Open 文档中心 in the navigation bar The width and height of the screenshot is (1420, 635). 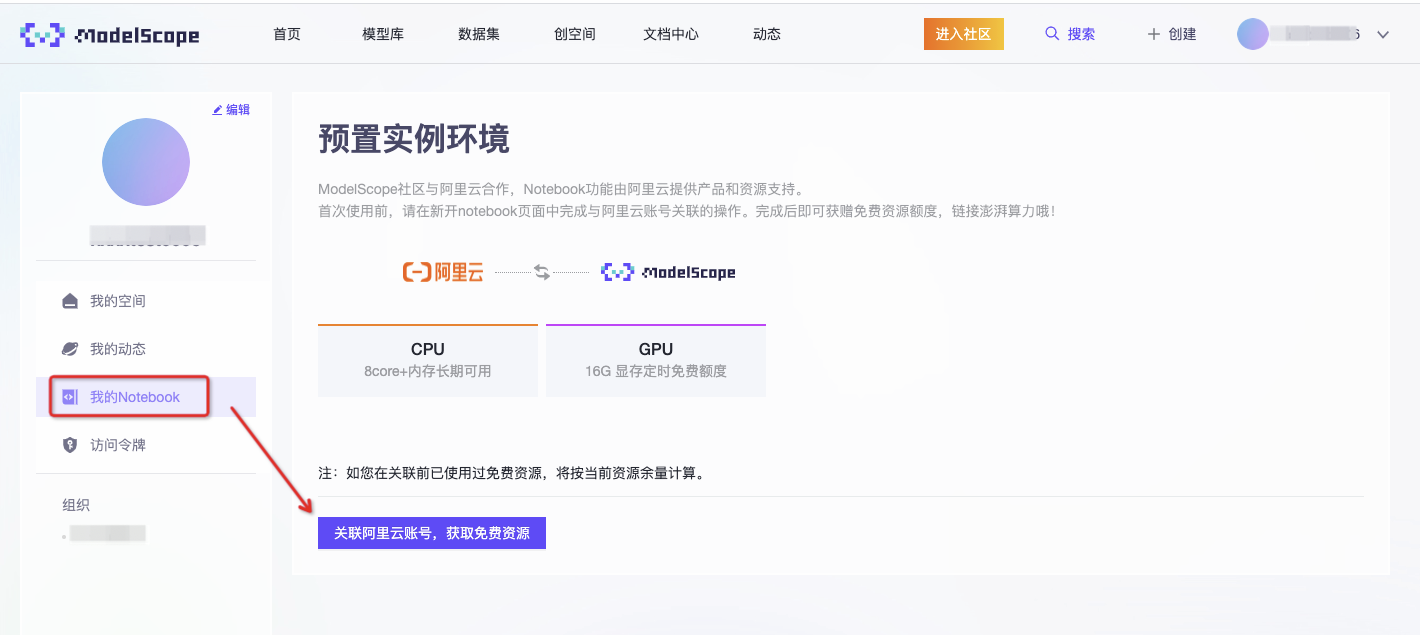670,33
